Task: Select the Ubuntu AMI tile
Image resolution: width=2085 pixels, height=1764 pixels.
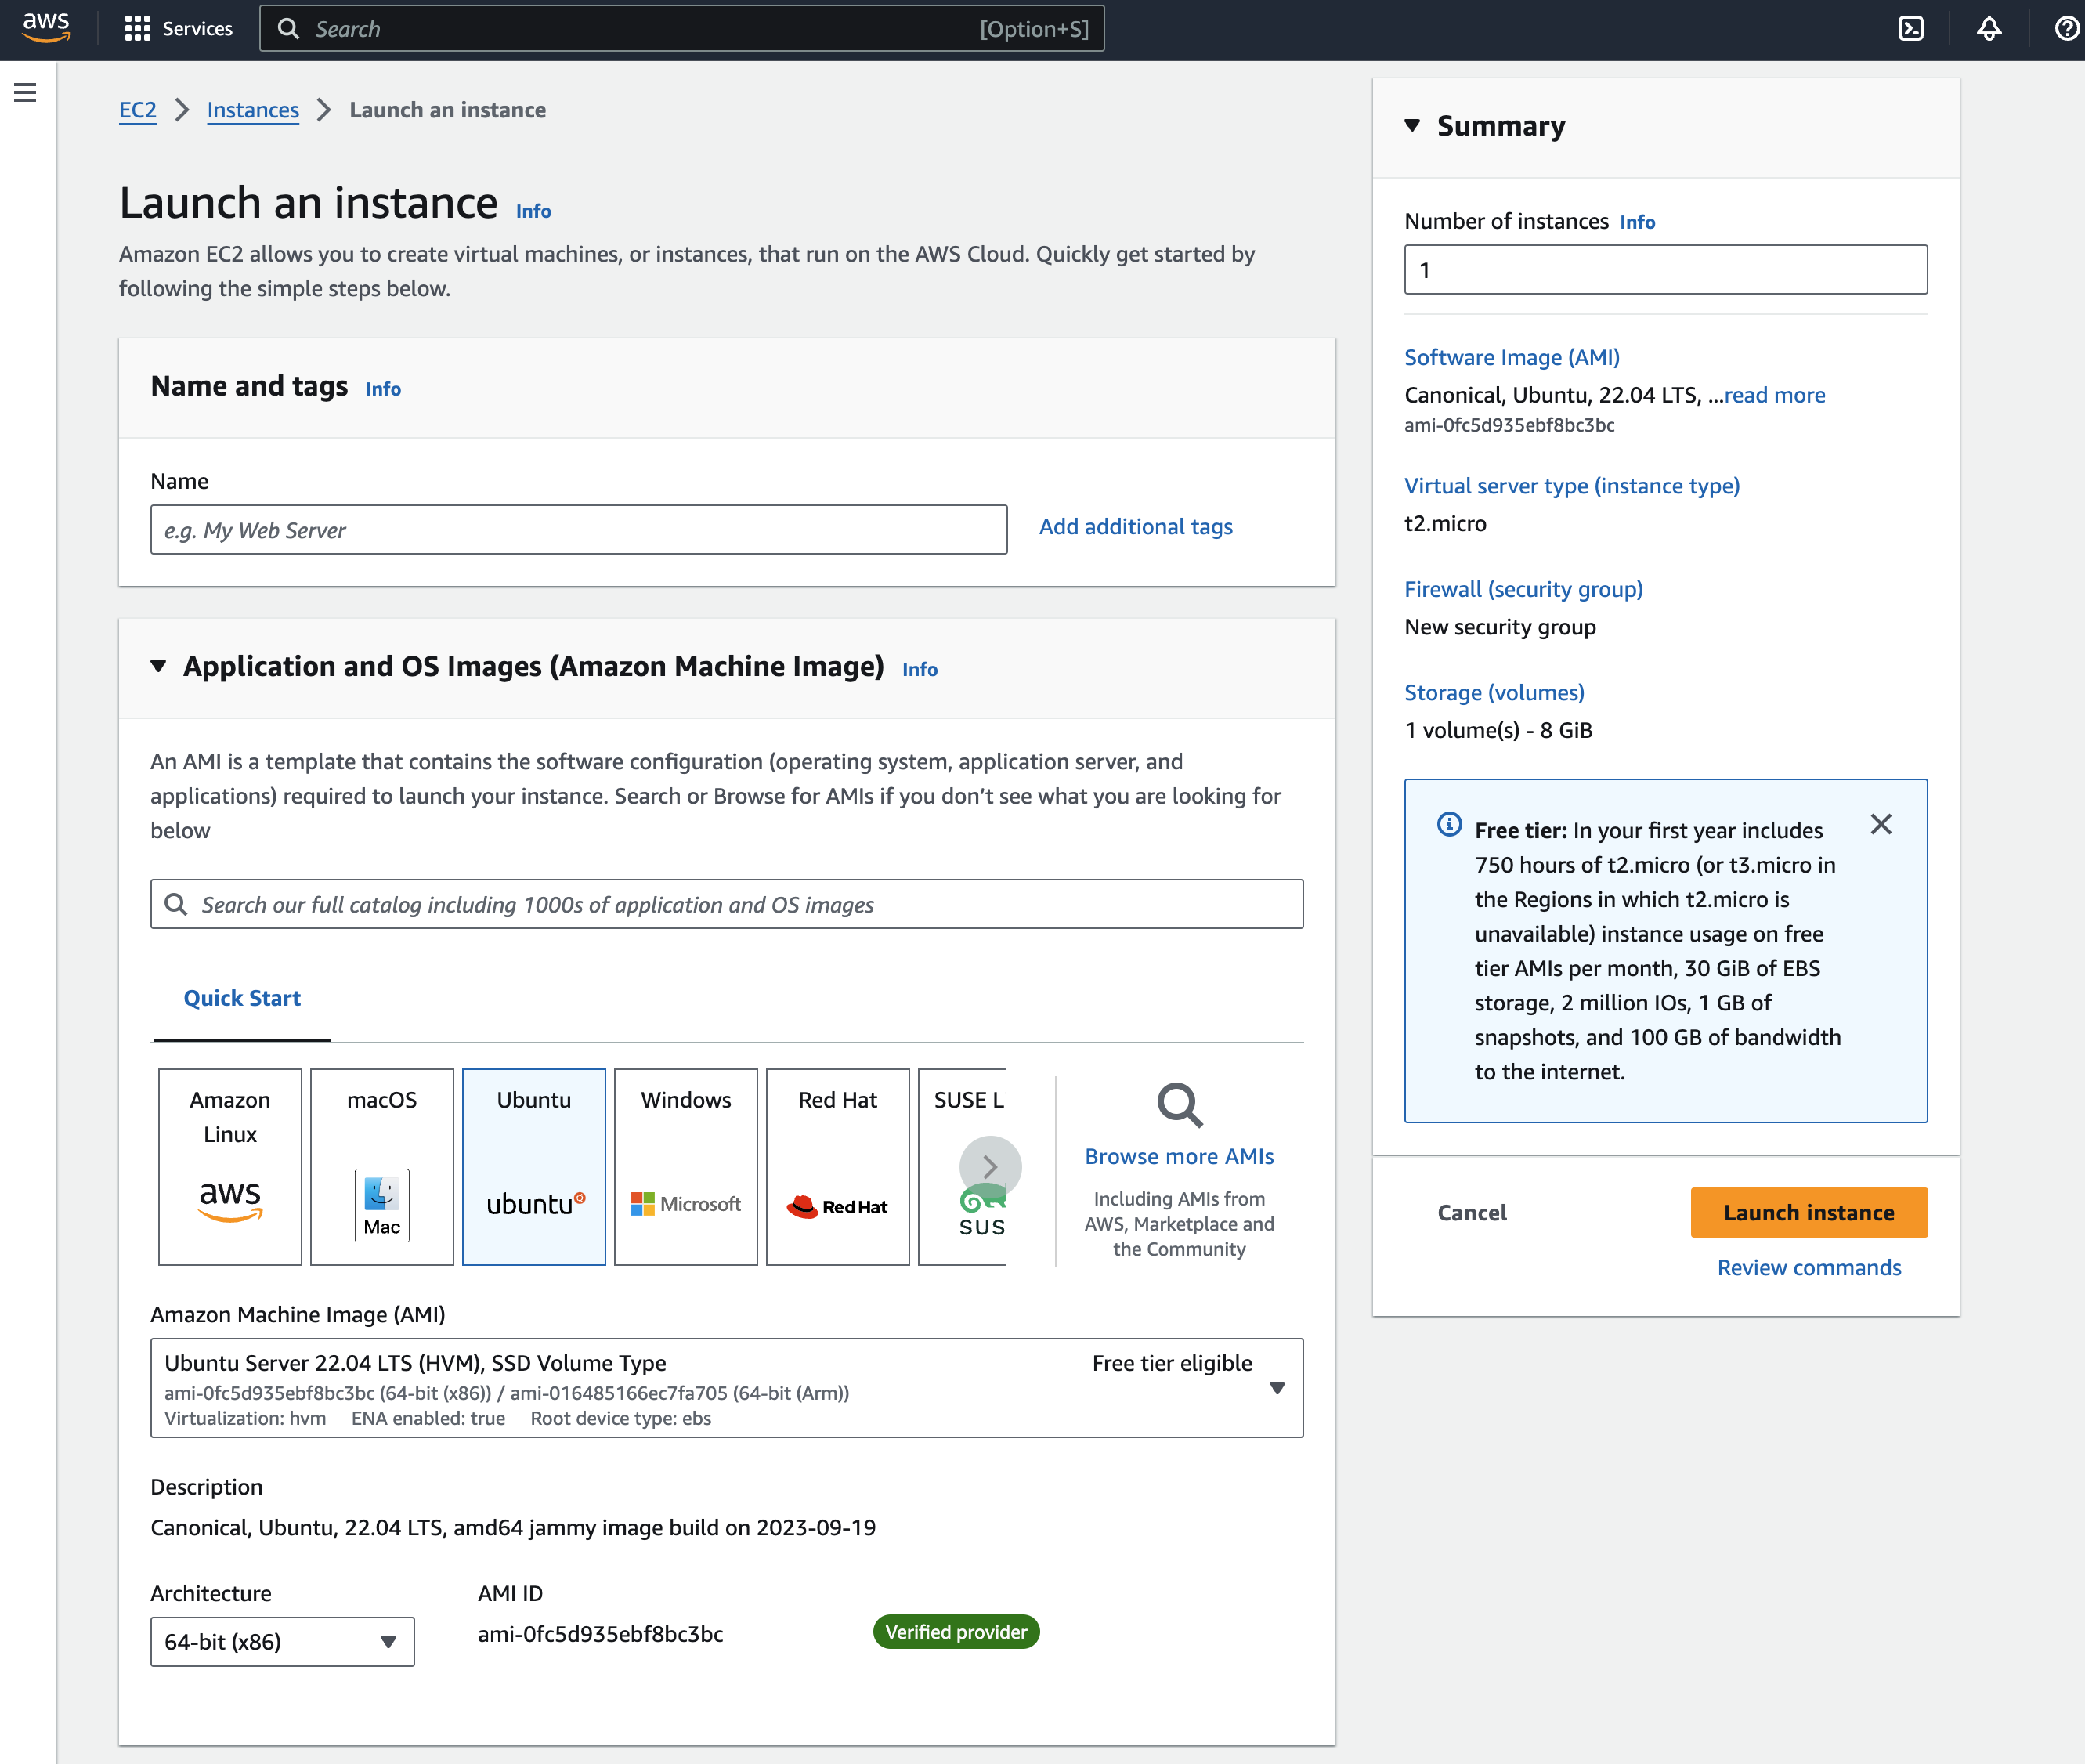Action: click(534, 1167)
